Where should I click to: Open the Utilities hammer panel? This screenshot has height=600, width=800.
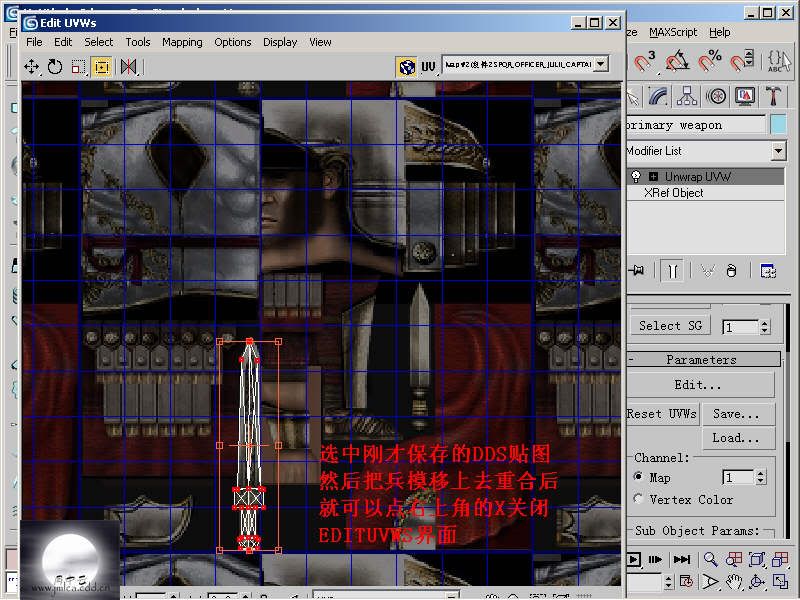773,96
